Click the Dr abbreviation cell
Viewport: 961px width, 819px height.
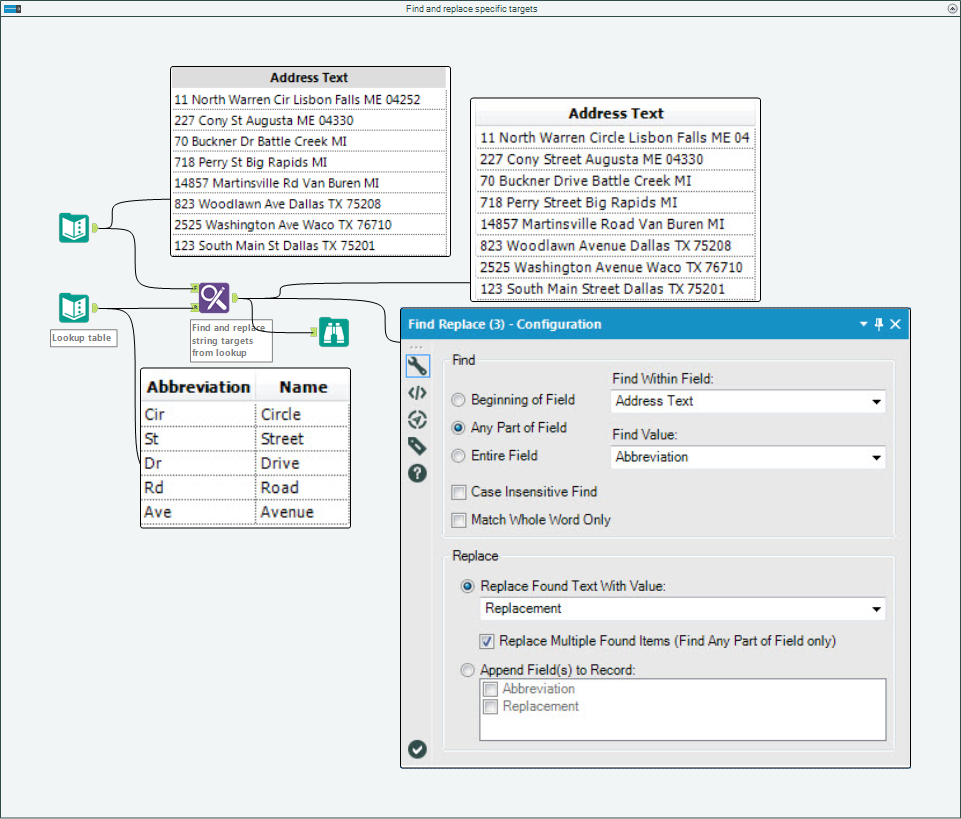click(199, 464)
